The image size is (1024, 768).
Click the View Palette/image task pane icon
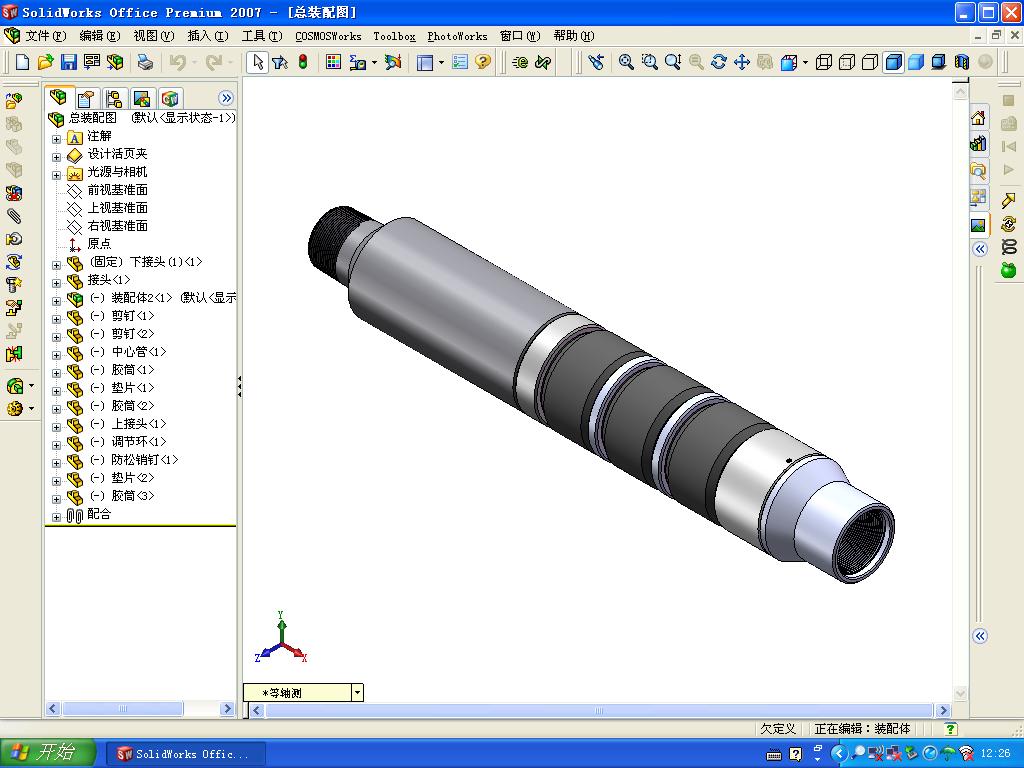pyautogui.click(x=978, y=225)
